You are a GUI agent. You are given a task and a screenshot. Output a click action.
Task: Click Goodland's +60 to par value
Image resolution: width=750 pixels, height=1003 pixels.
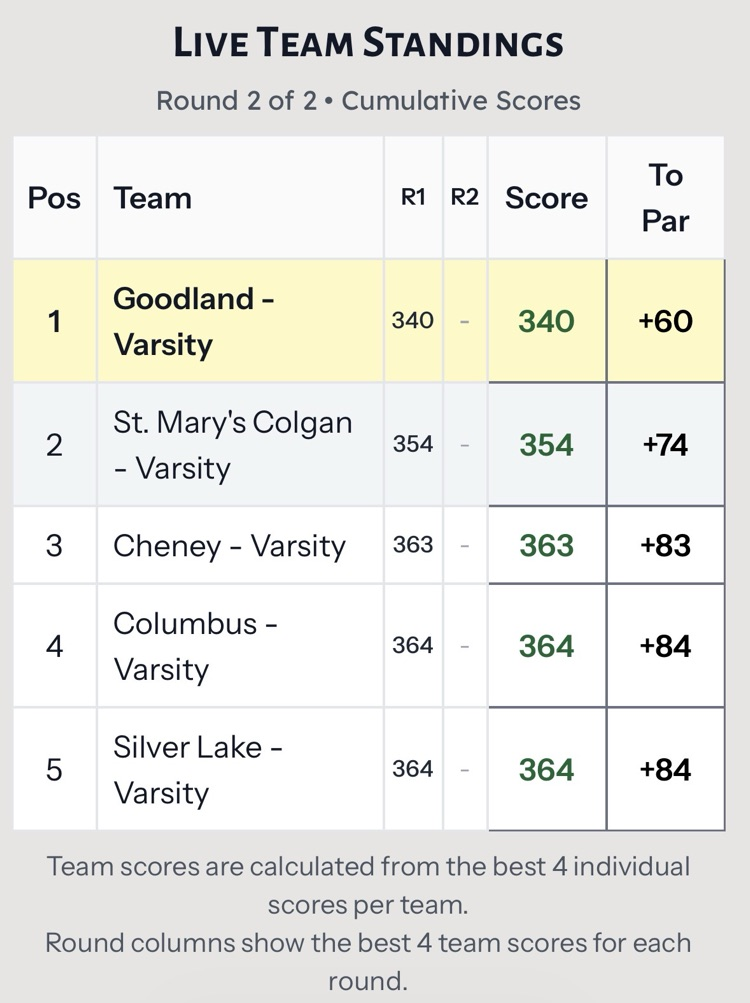tap(665, 321)
